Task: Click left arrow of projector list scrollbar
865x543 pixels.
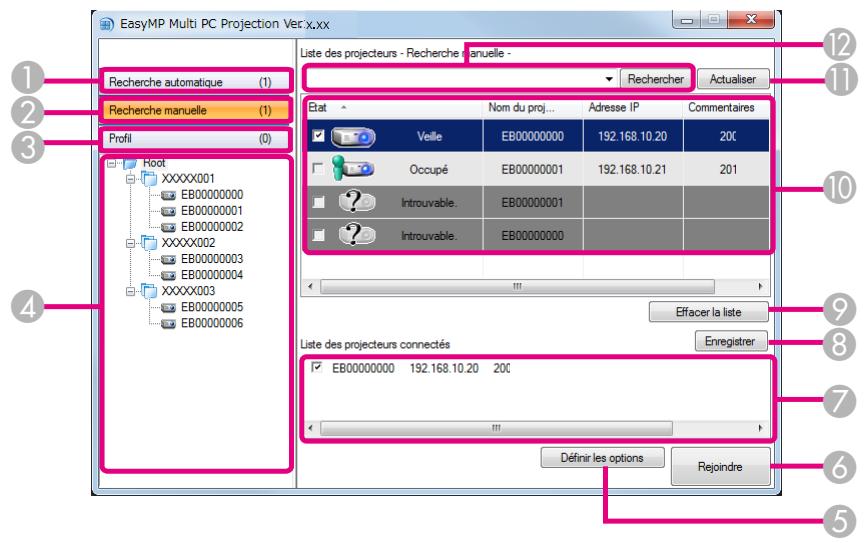Action: point(310,286)
